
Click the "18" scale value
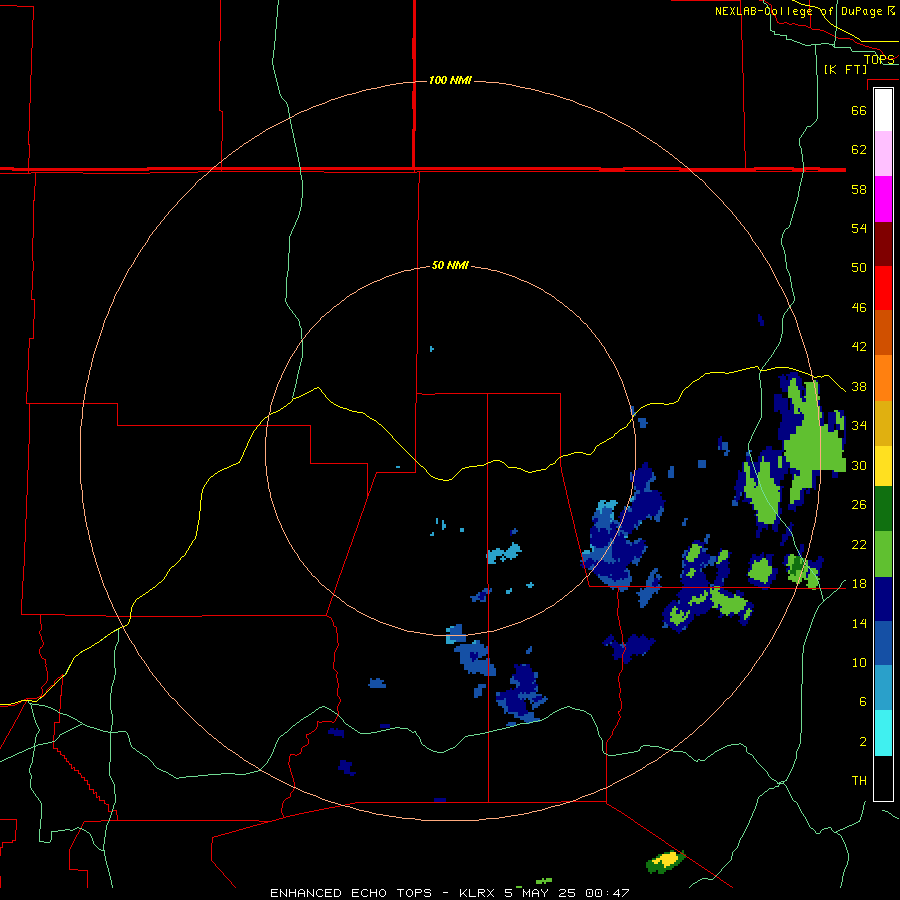[859, 584]
